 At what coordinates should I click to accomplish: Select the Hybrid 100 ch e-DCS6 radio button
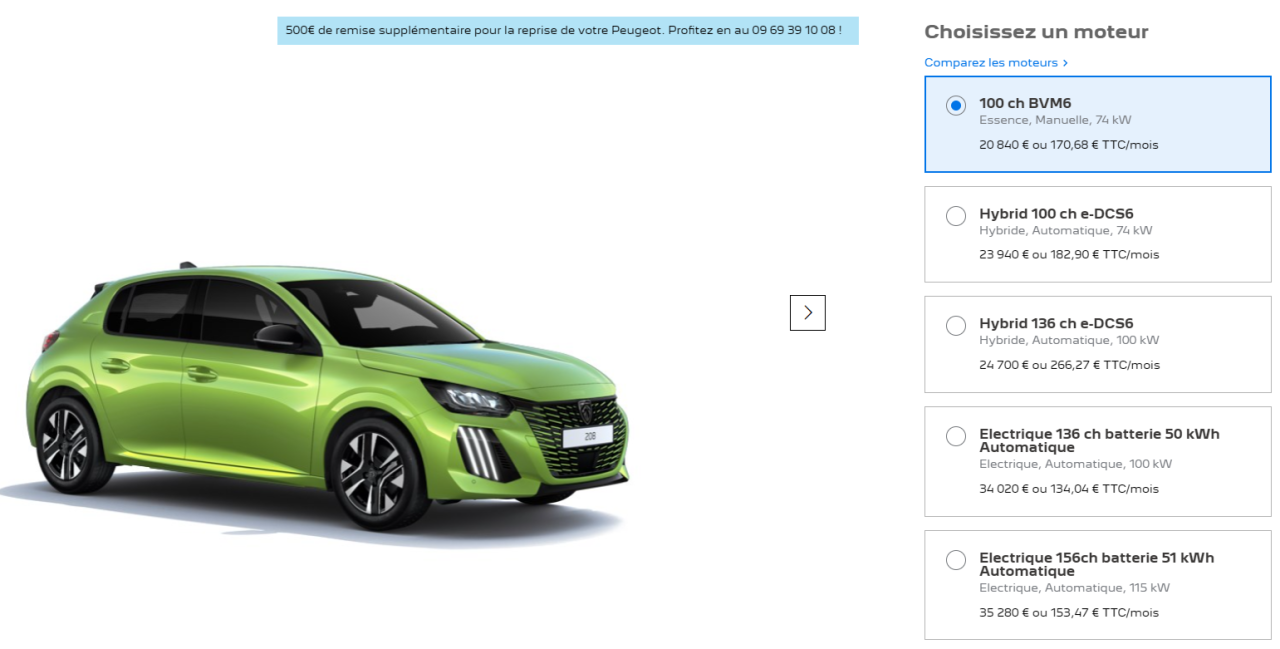(x=955, y=216)
